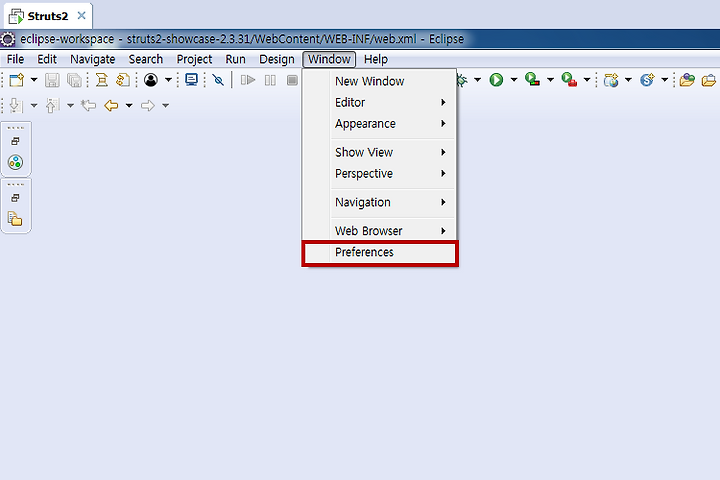Click the Previous Annotation up arrow icon

click(51, 106)
